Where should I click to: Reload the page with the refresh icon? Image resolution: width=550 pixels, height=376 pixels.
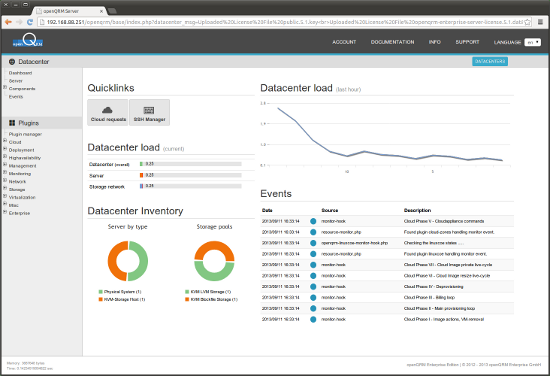(x=30, y=22)
